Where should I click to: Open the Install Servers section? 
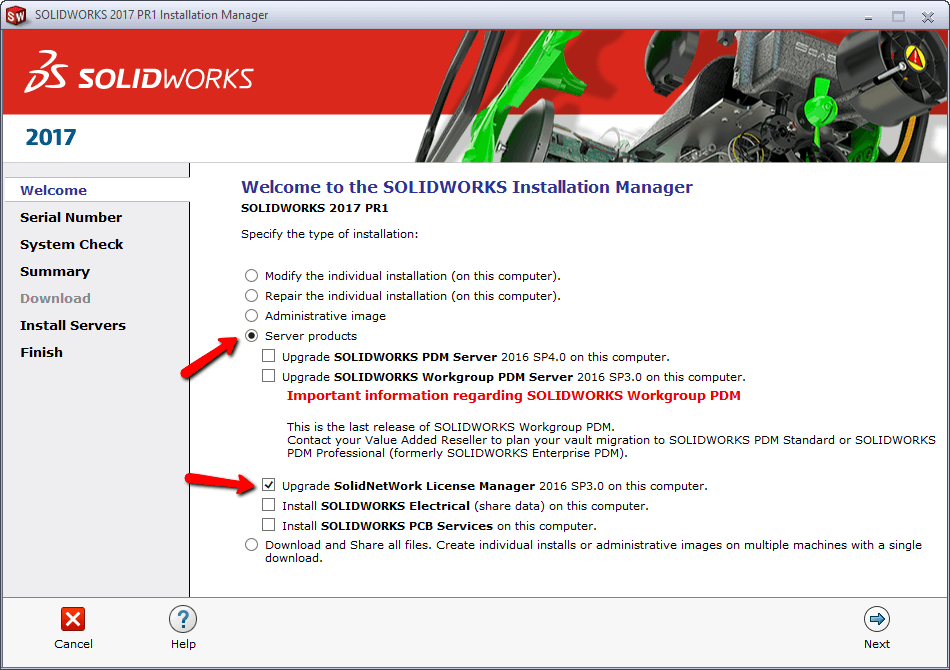pos(73,325)
